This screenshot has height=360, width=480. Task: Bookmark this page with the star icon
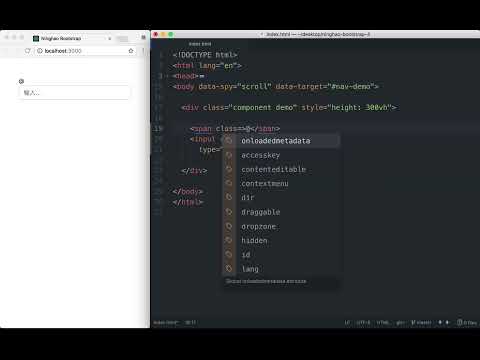[x=131, y=51]
